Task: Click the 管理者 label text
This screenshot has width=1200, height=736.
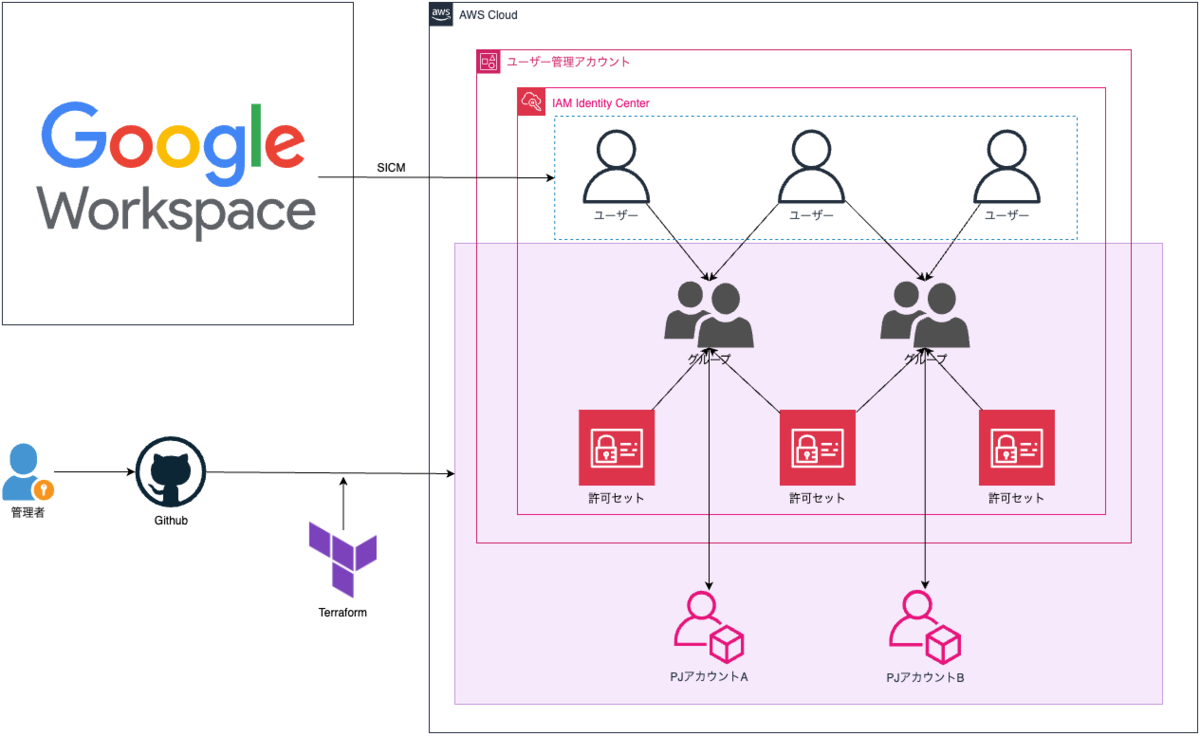Action: point(28,513)
